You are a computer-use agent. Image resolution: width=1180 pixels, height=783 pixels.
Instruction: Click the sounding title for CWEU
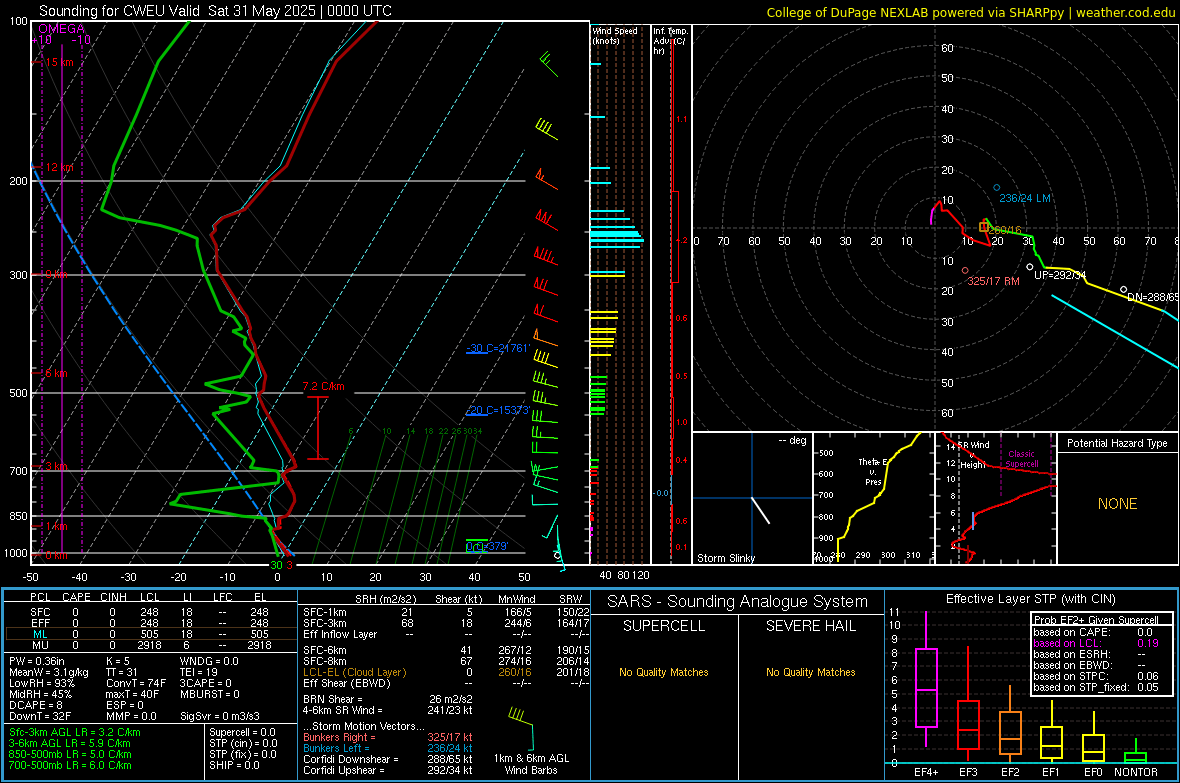[x=215, y=11]
